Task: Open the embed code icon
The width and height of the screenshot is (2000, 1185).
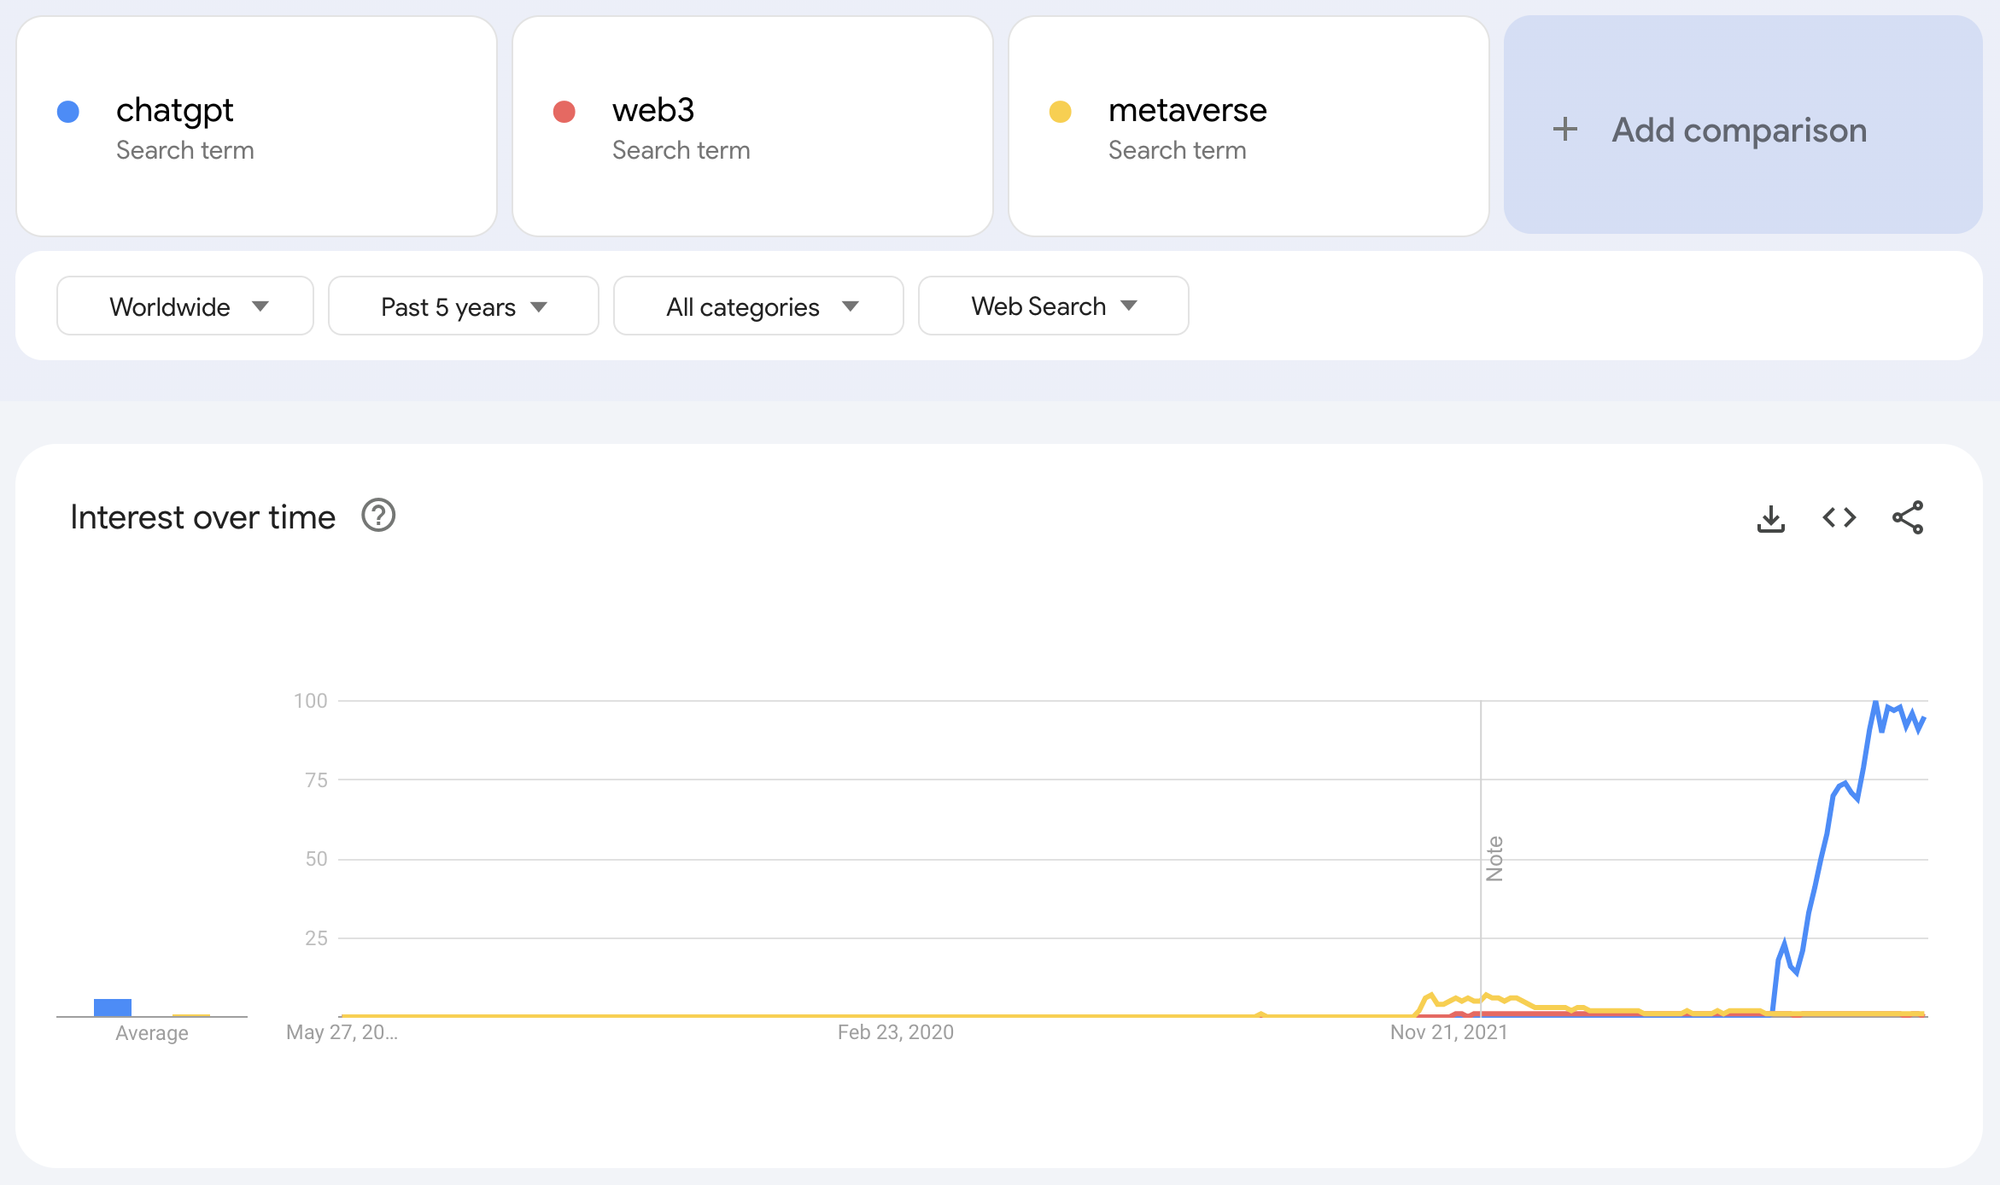Action: tap(1839, 518)
